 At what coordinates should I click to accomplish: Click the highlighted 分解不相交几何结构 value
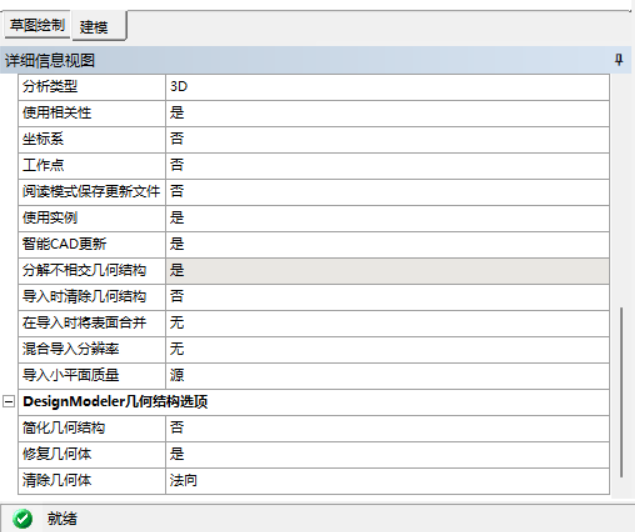click(x=388, y=271)
